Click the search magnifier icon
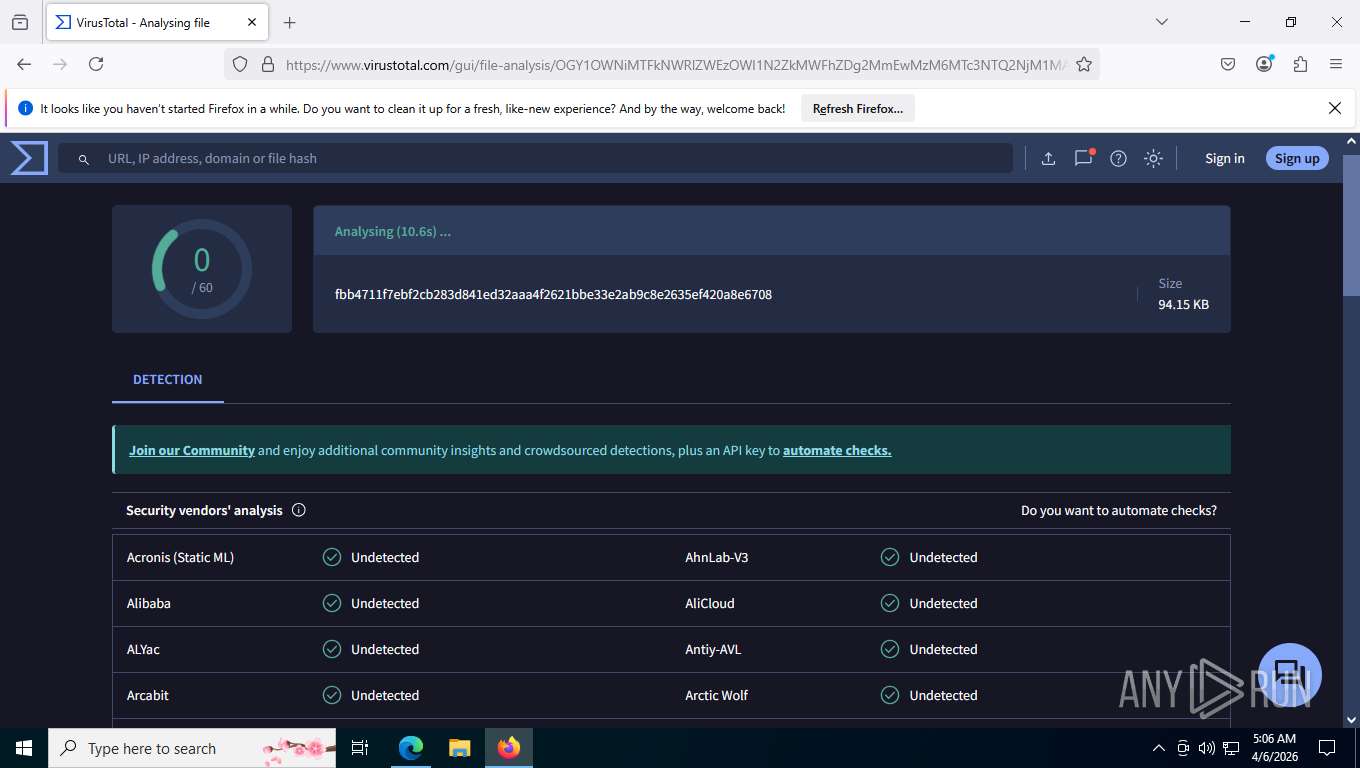Image resolution: width=1360 pixels, height=768 pixels. (84, 159)
